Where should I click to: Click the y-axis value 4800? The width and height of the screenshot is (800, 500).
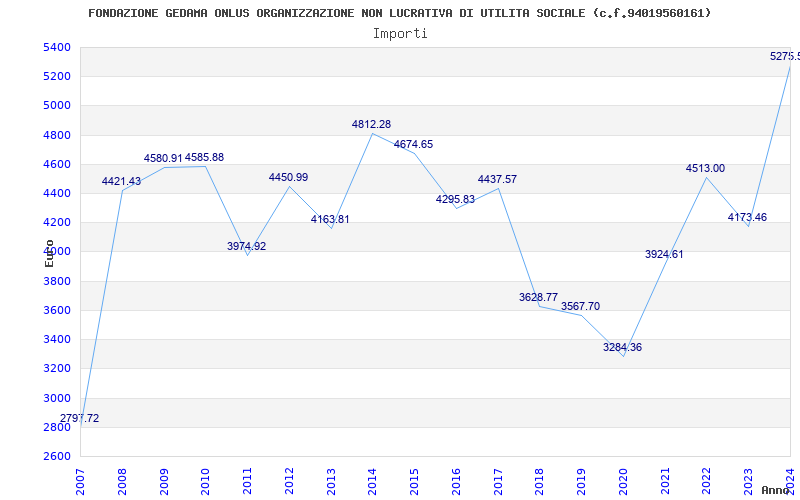58,135
